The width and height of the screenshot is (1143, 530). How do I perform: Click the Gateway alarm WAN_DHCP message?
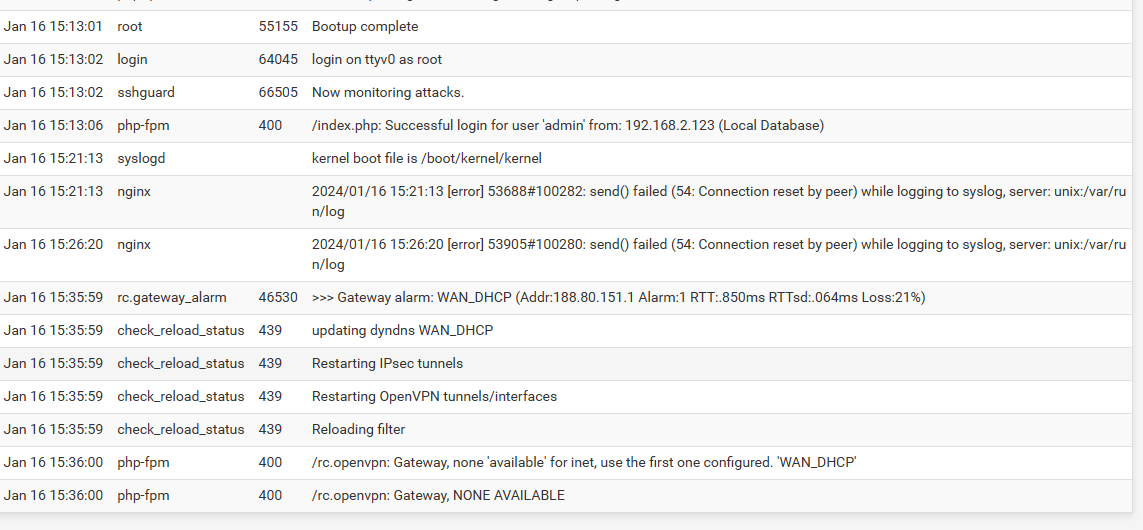pos(618,297)
